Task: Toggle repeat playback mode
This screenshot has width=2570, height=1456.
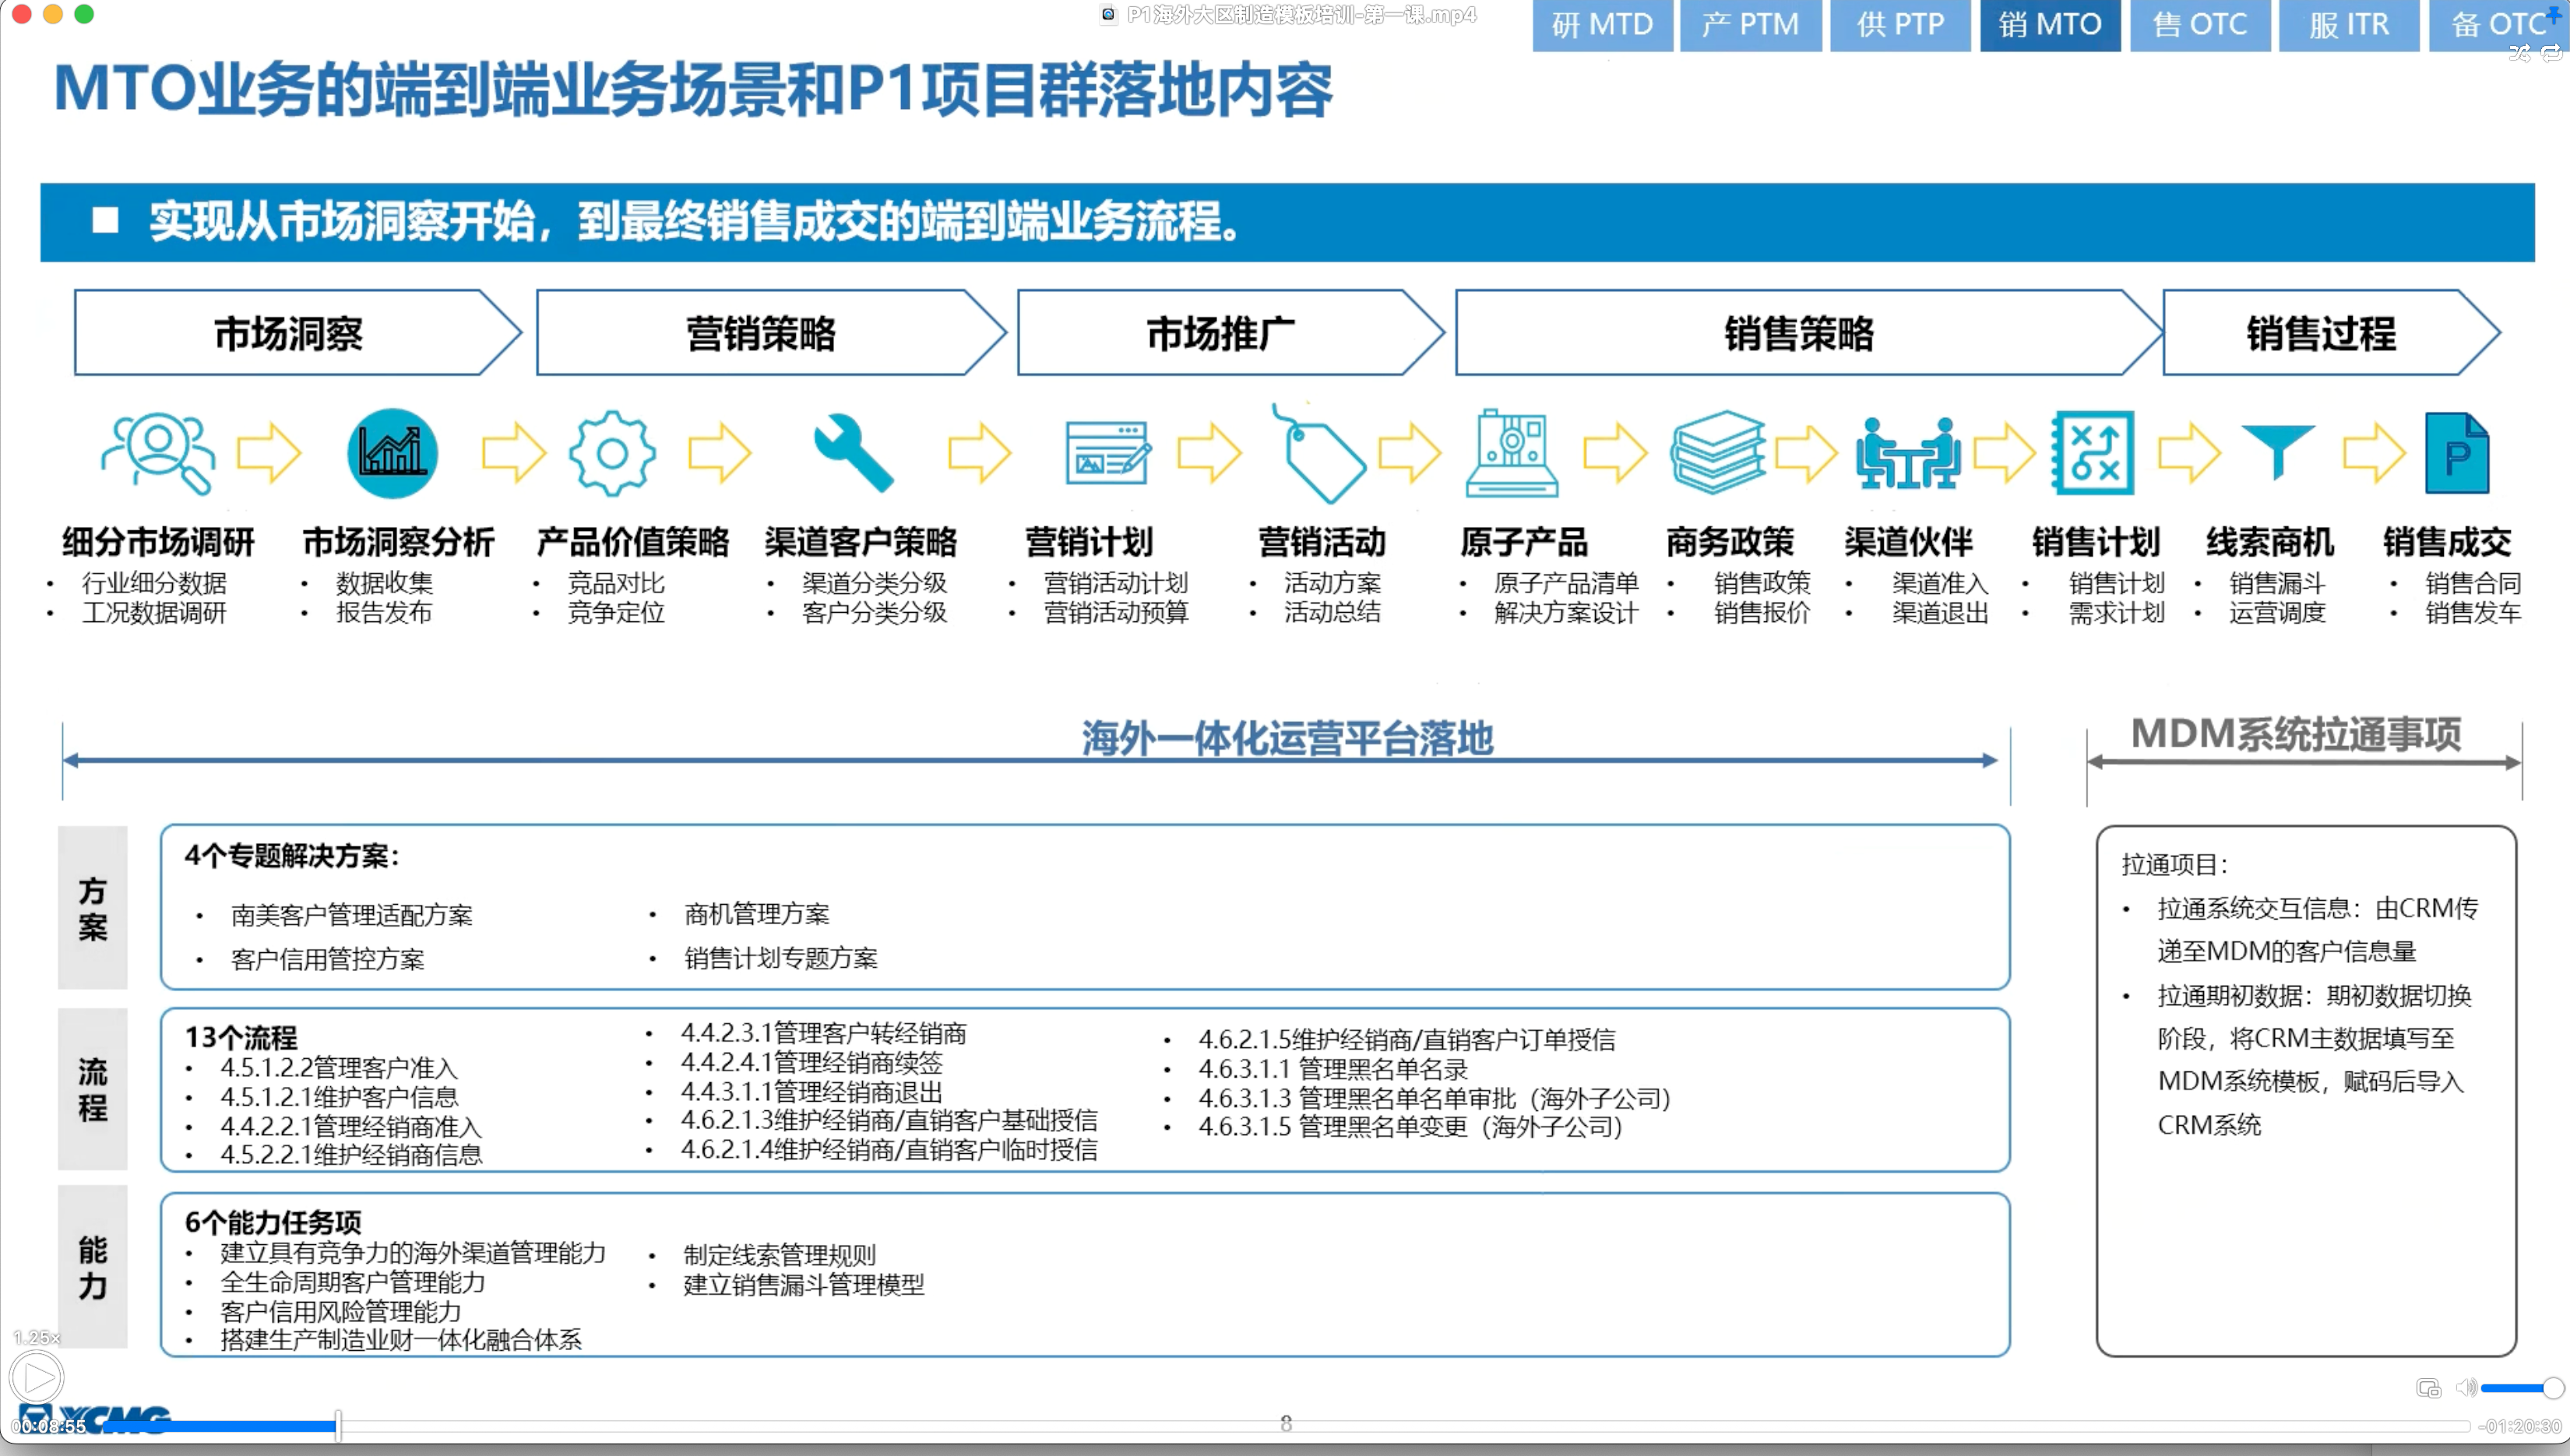Action: pos(2551,53)
